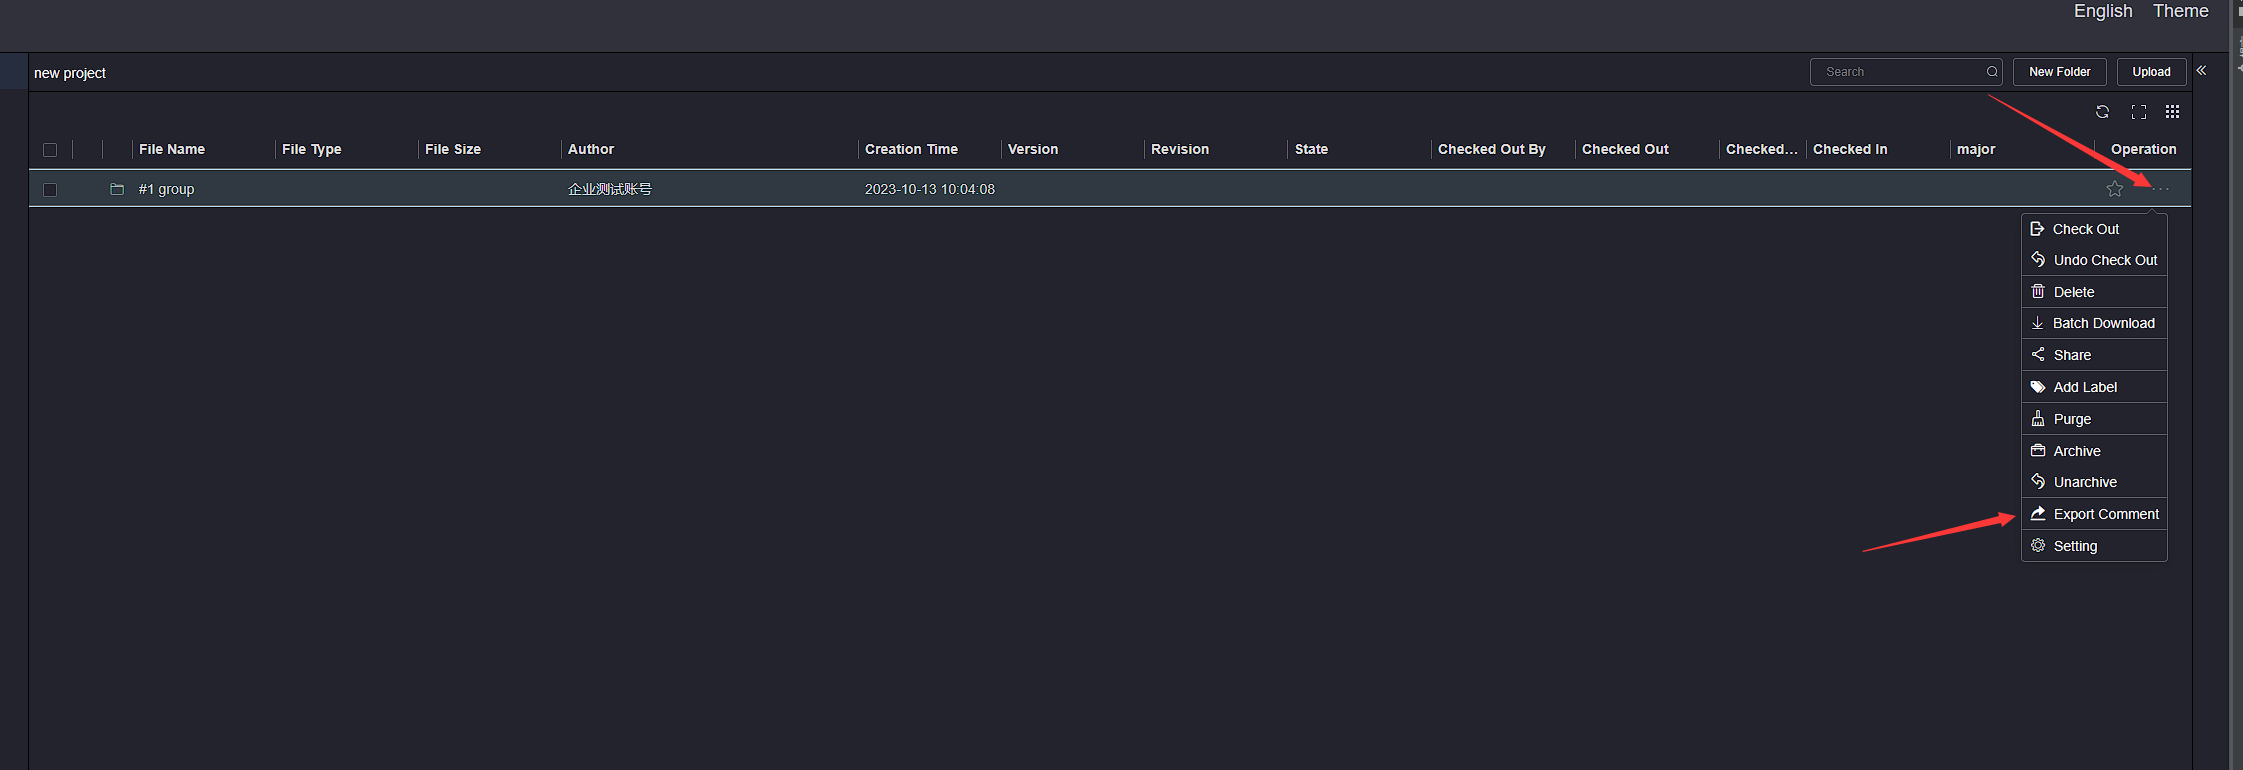Click the Check Out icon in menu
Image resolution: width=2243 pixels, height=770 pixels.
click(x=2037, y=229)
